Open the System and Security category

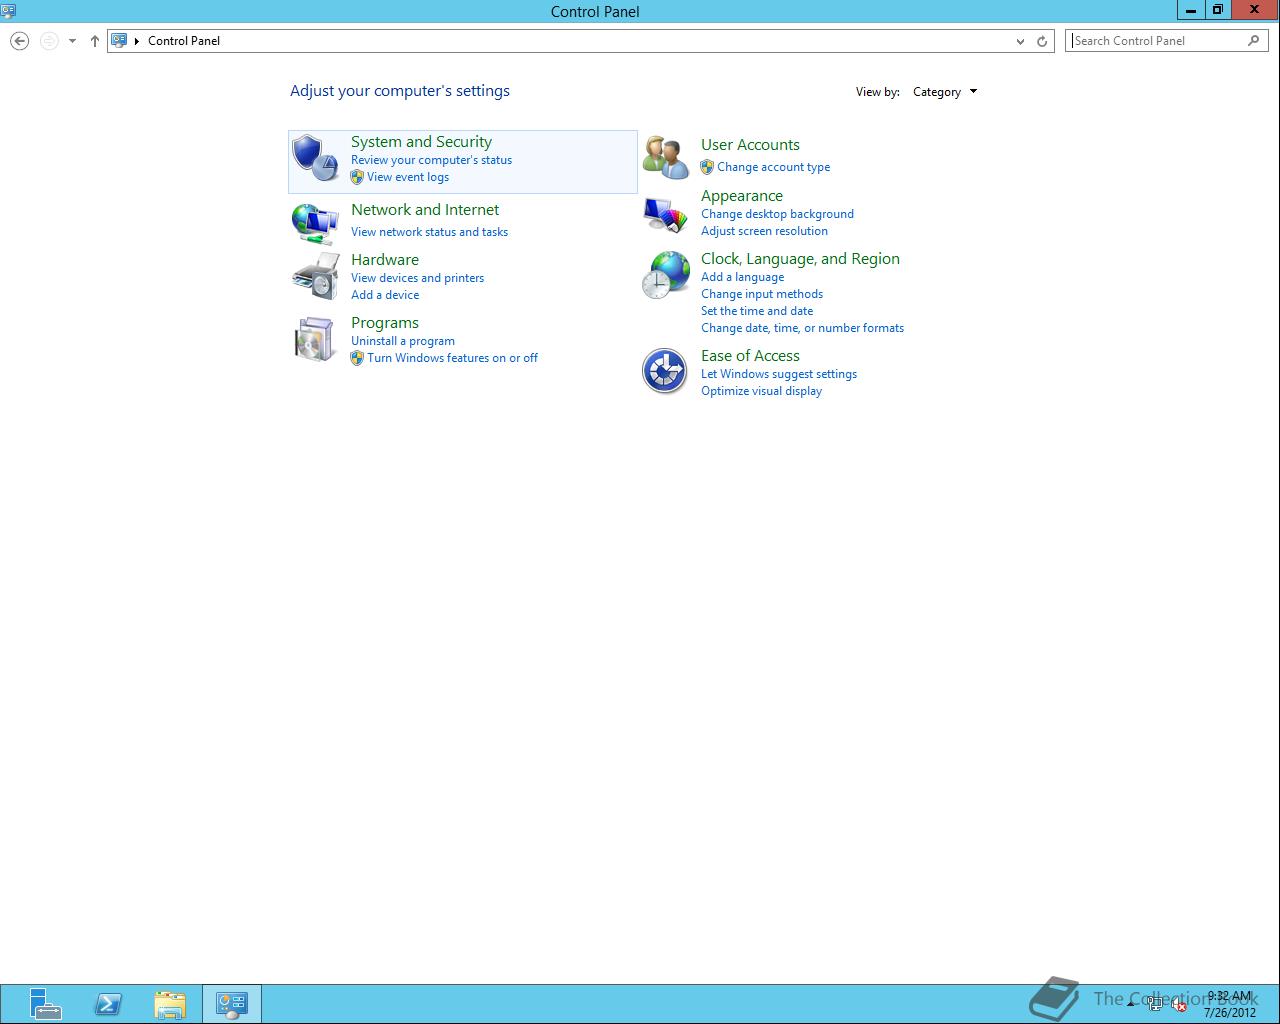coord(421,142)
